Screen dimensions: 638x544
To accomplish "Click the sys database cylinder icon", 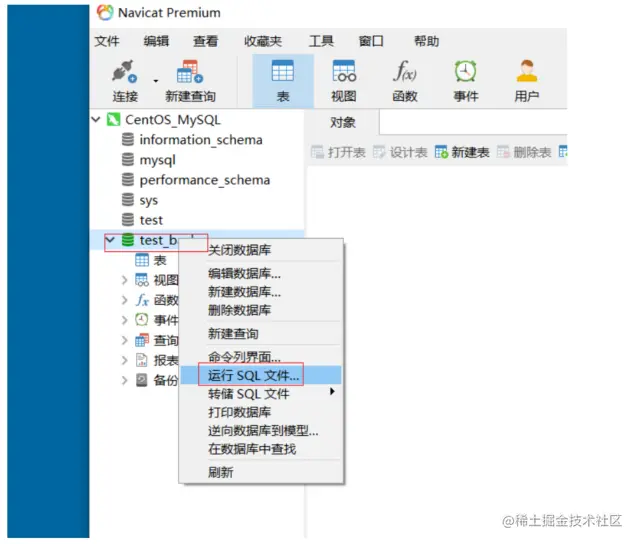I will [128, 199].
